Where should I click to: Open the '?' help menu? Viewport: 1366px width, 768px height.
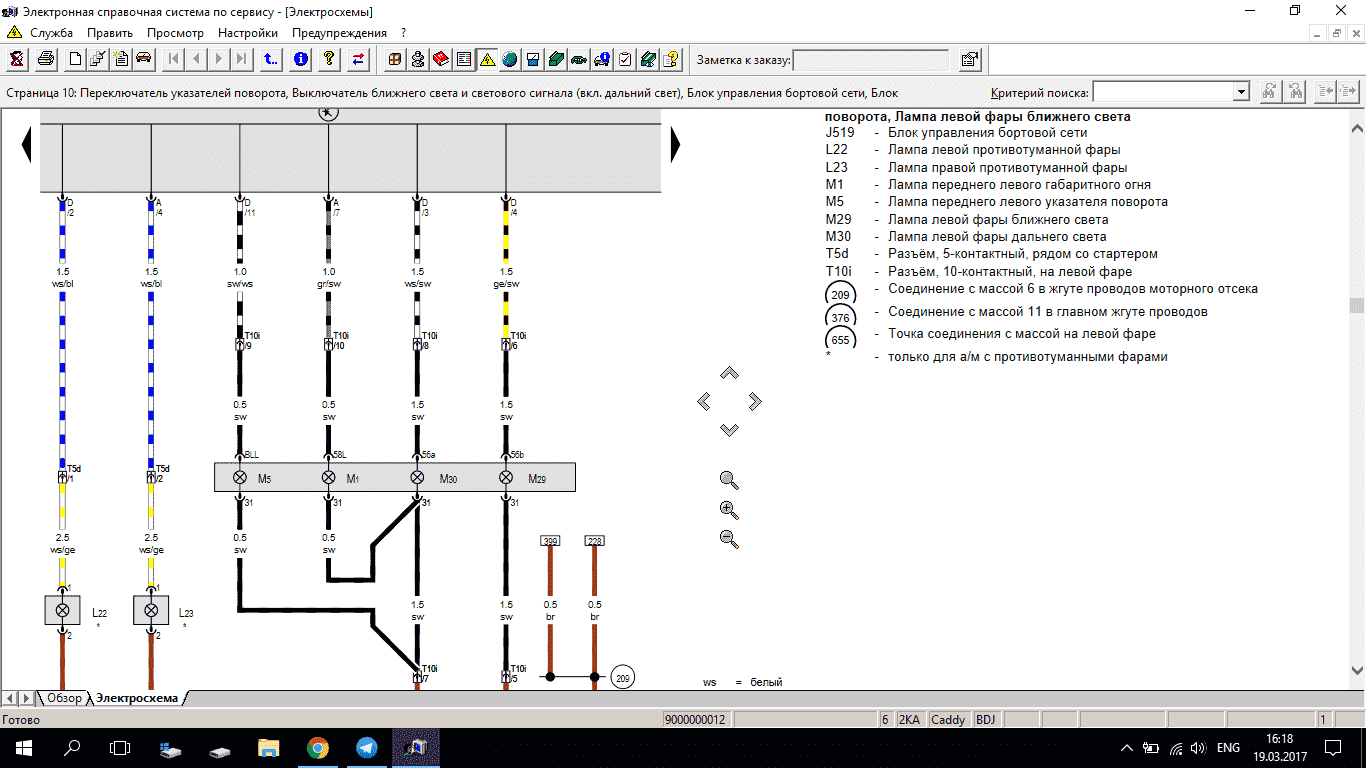tap(403, 32)
